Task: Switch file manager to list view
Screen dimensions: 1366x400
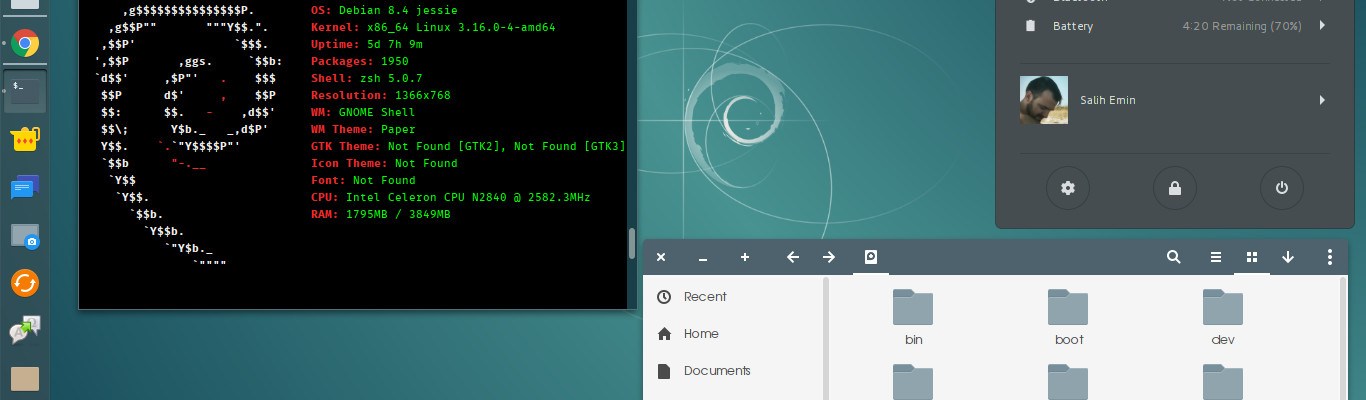Action: (1216, 257)
